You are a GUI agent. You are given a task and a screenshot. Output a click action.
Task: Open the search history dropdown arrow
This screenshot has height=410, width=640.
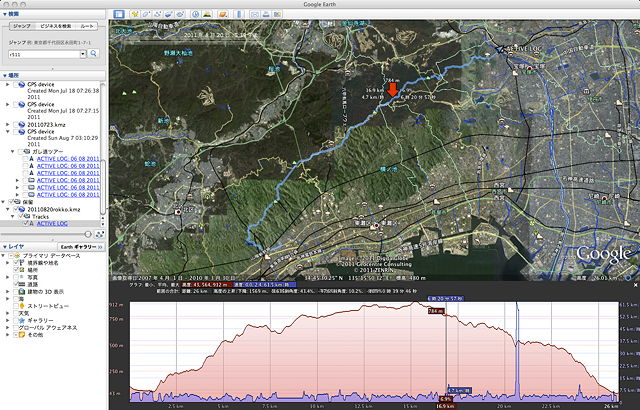(x=83, y=54)
